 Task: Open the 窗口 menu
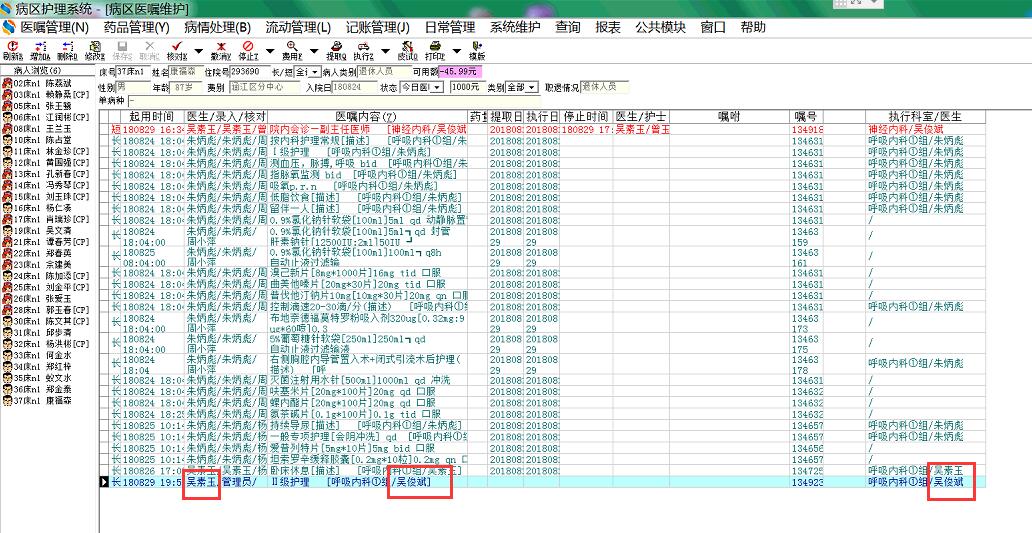point(713,27)
